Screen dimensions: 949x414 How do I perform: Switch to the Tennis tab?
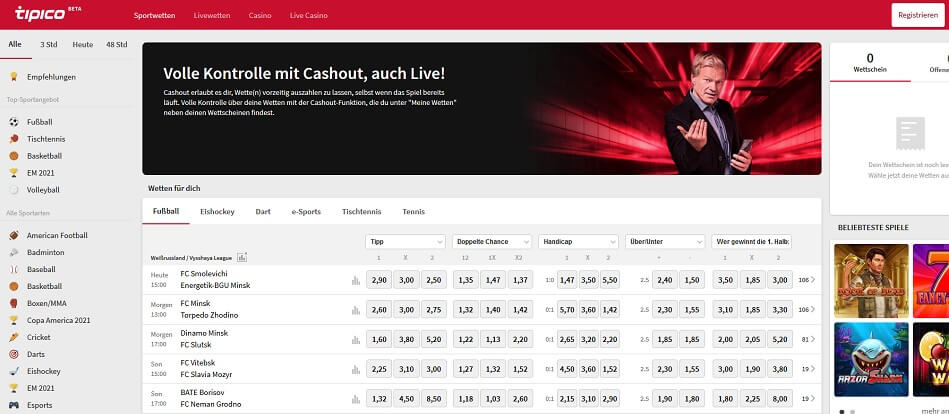[413, 212]
